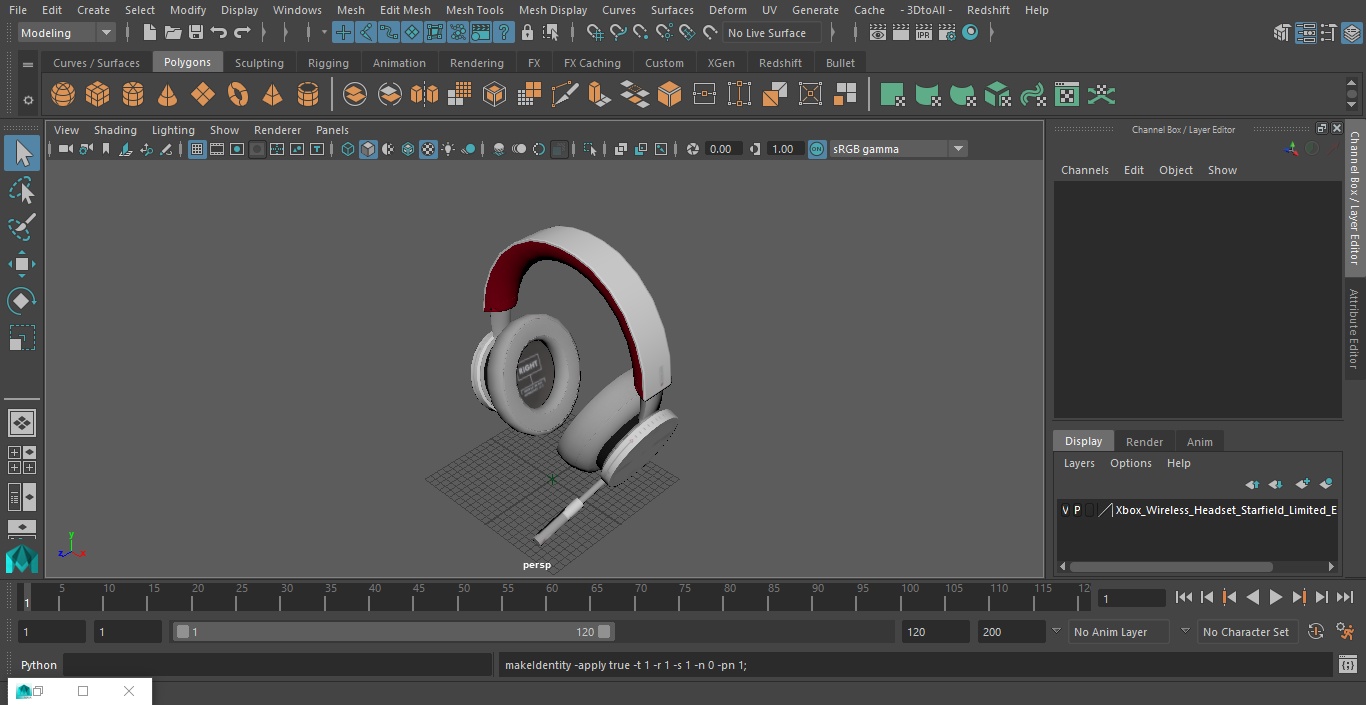Toggle snap to curves in the status line
1366x705 pixels.
(x=618, y=33)
